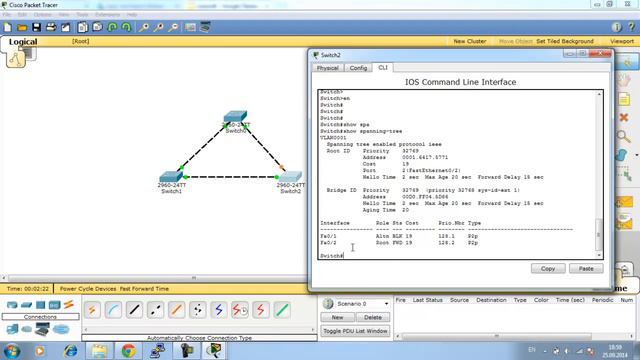Screen dimensions: 640x360
Task: Reset zoom with the middle magnifier icon
Action: click(158, 27)
